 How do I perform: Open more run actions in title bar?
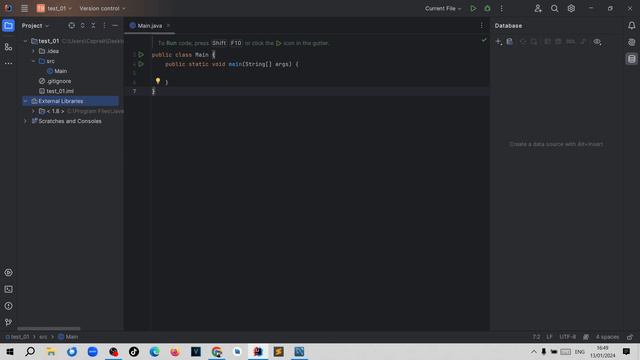pyautogui.click(x=502, y=8)
